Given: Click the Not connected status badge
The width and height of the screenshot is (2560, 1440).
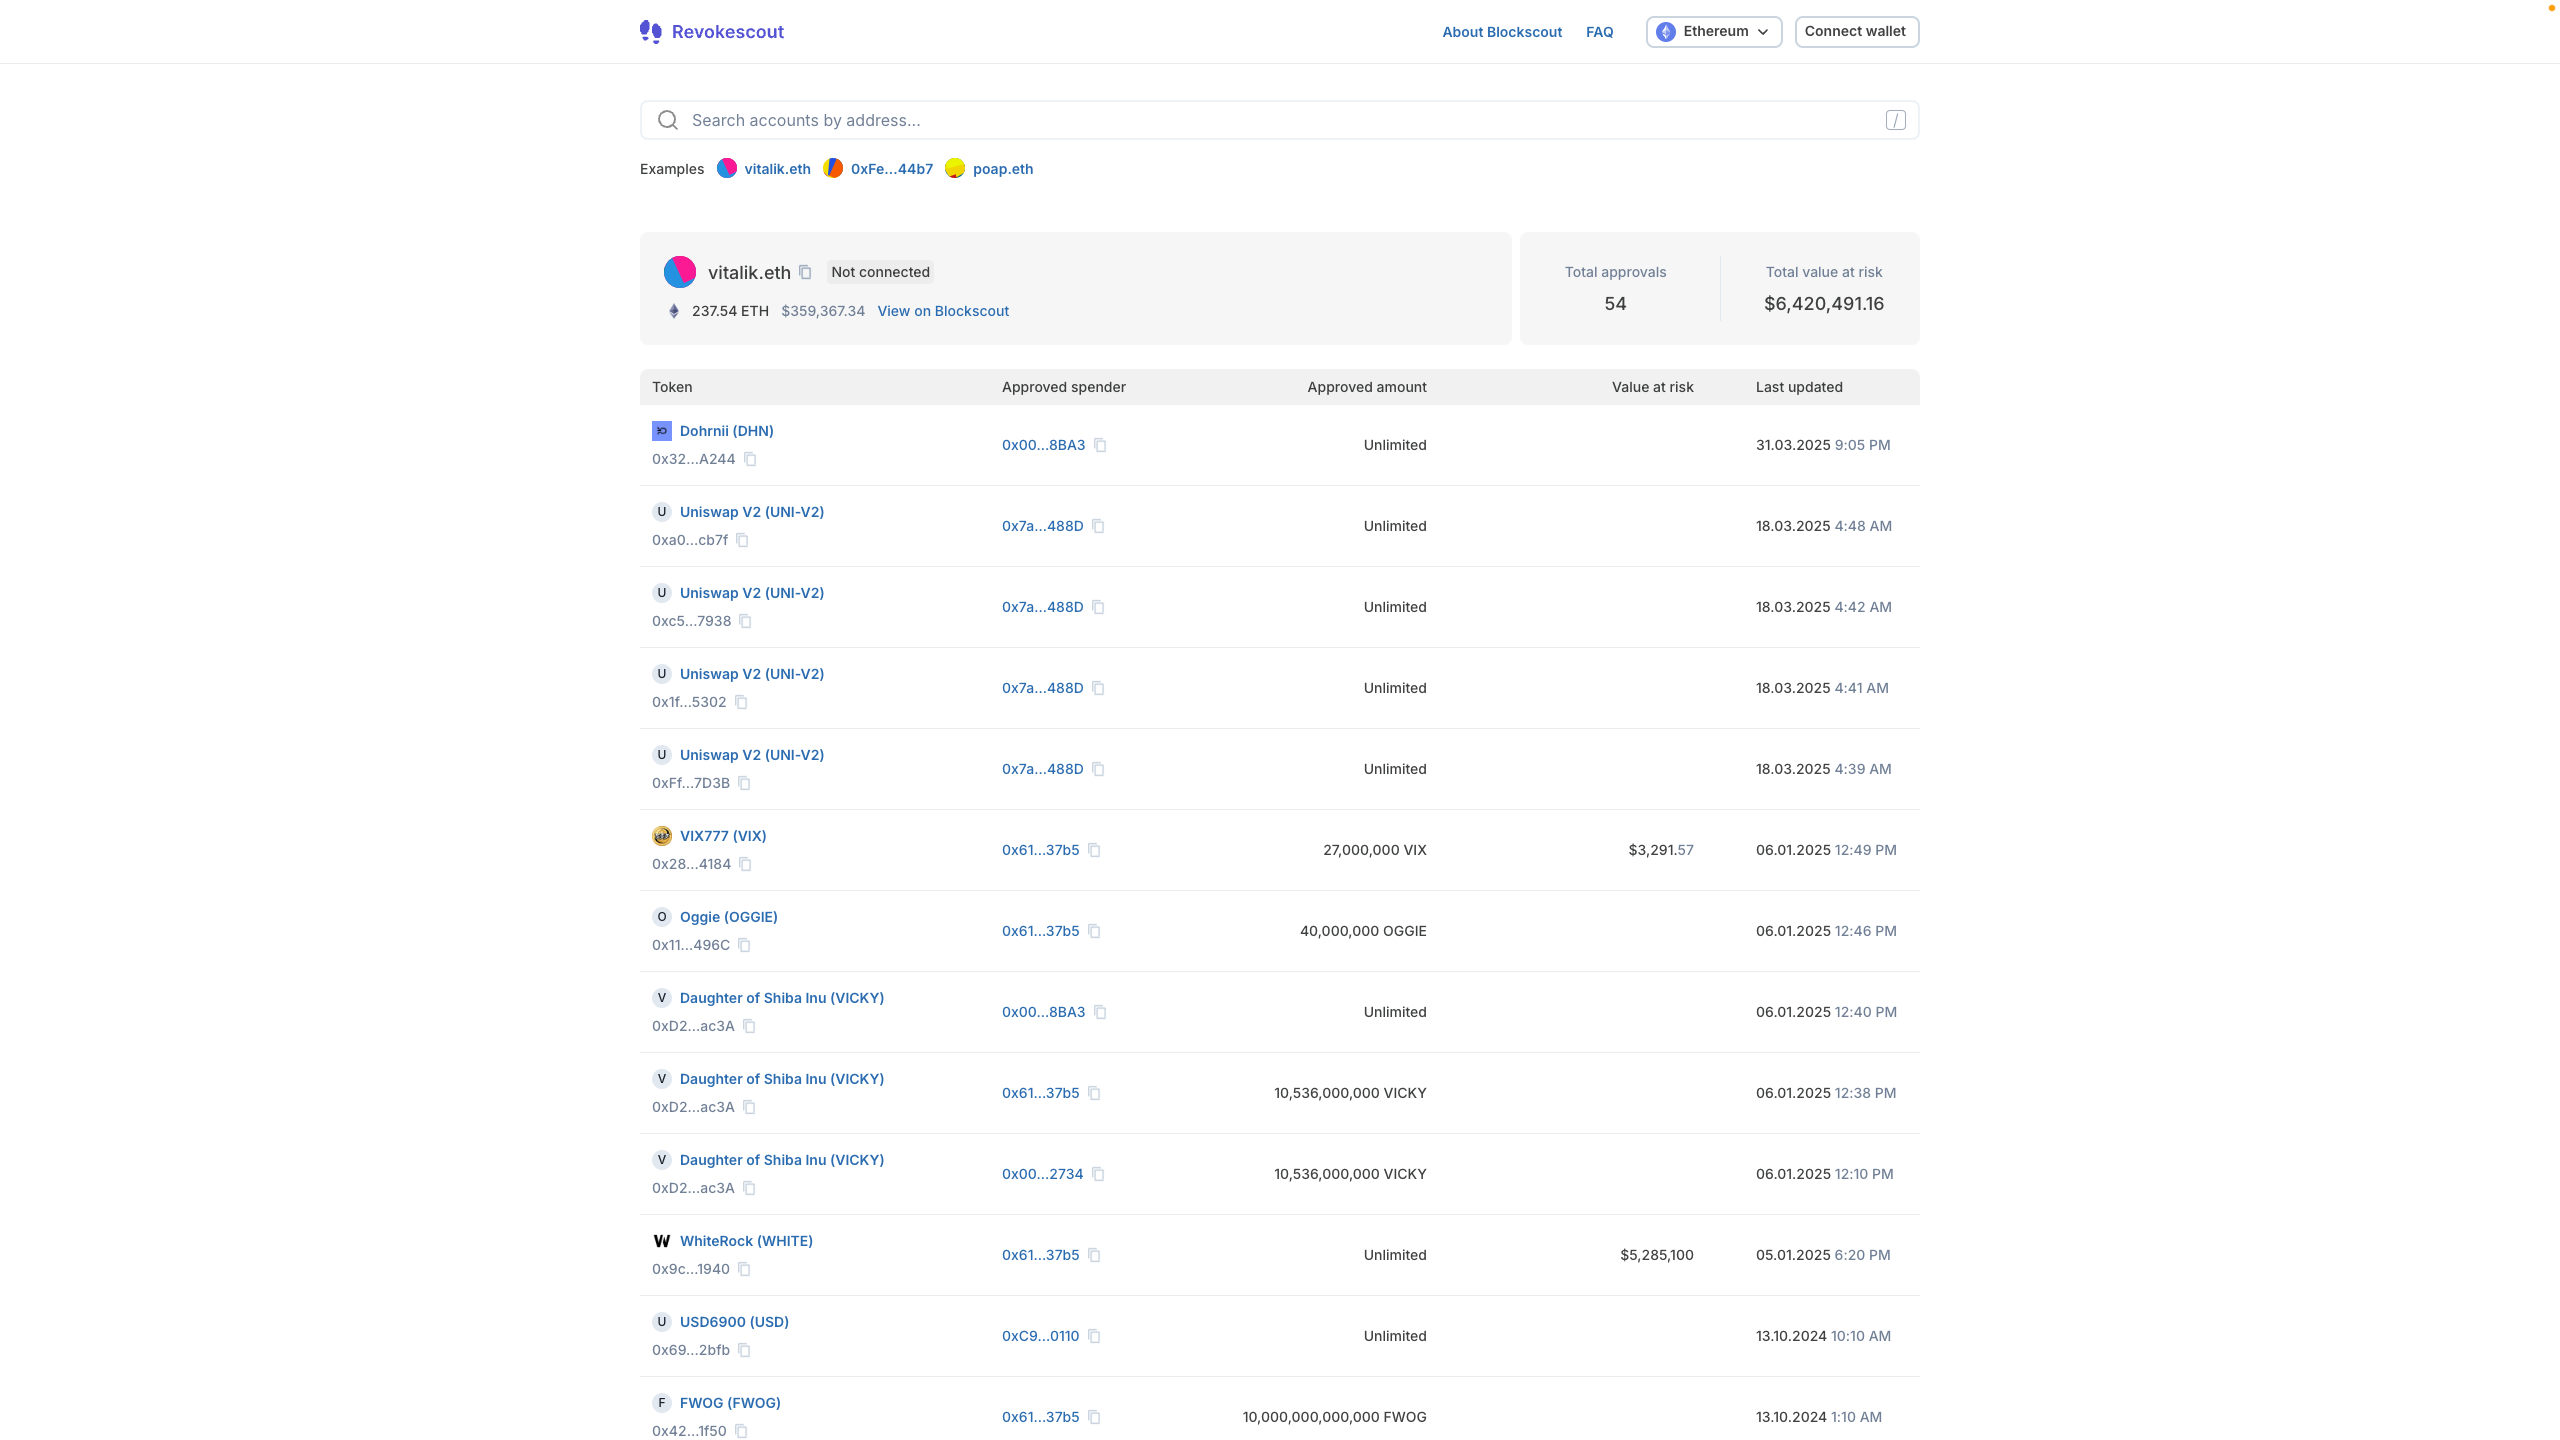Looking at the screenshot, I should 880,272.
